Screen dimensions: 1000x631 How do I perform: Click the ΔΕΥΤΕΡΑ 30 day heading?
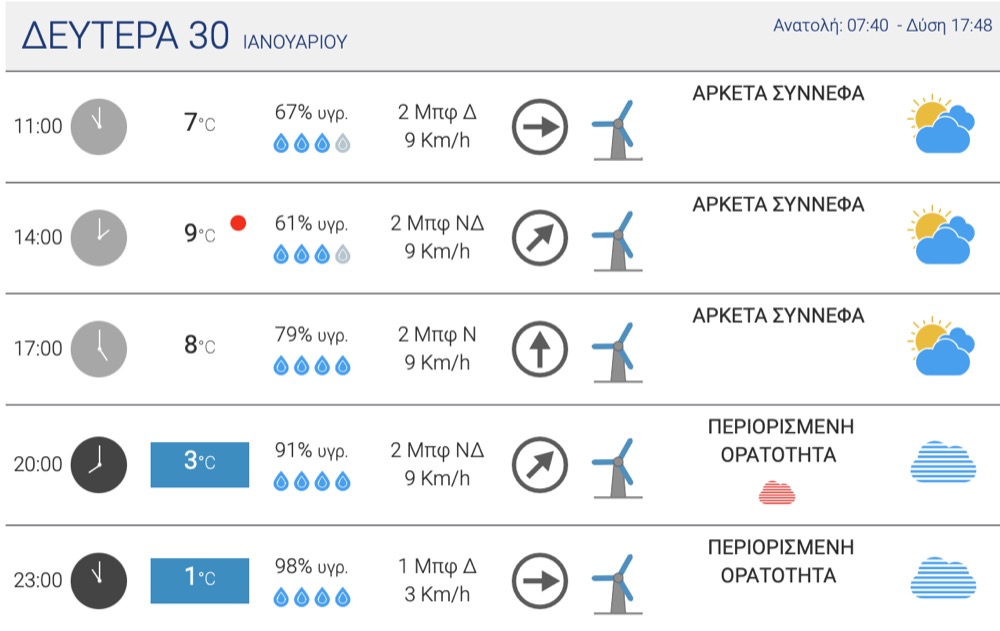125,35
